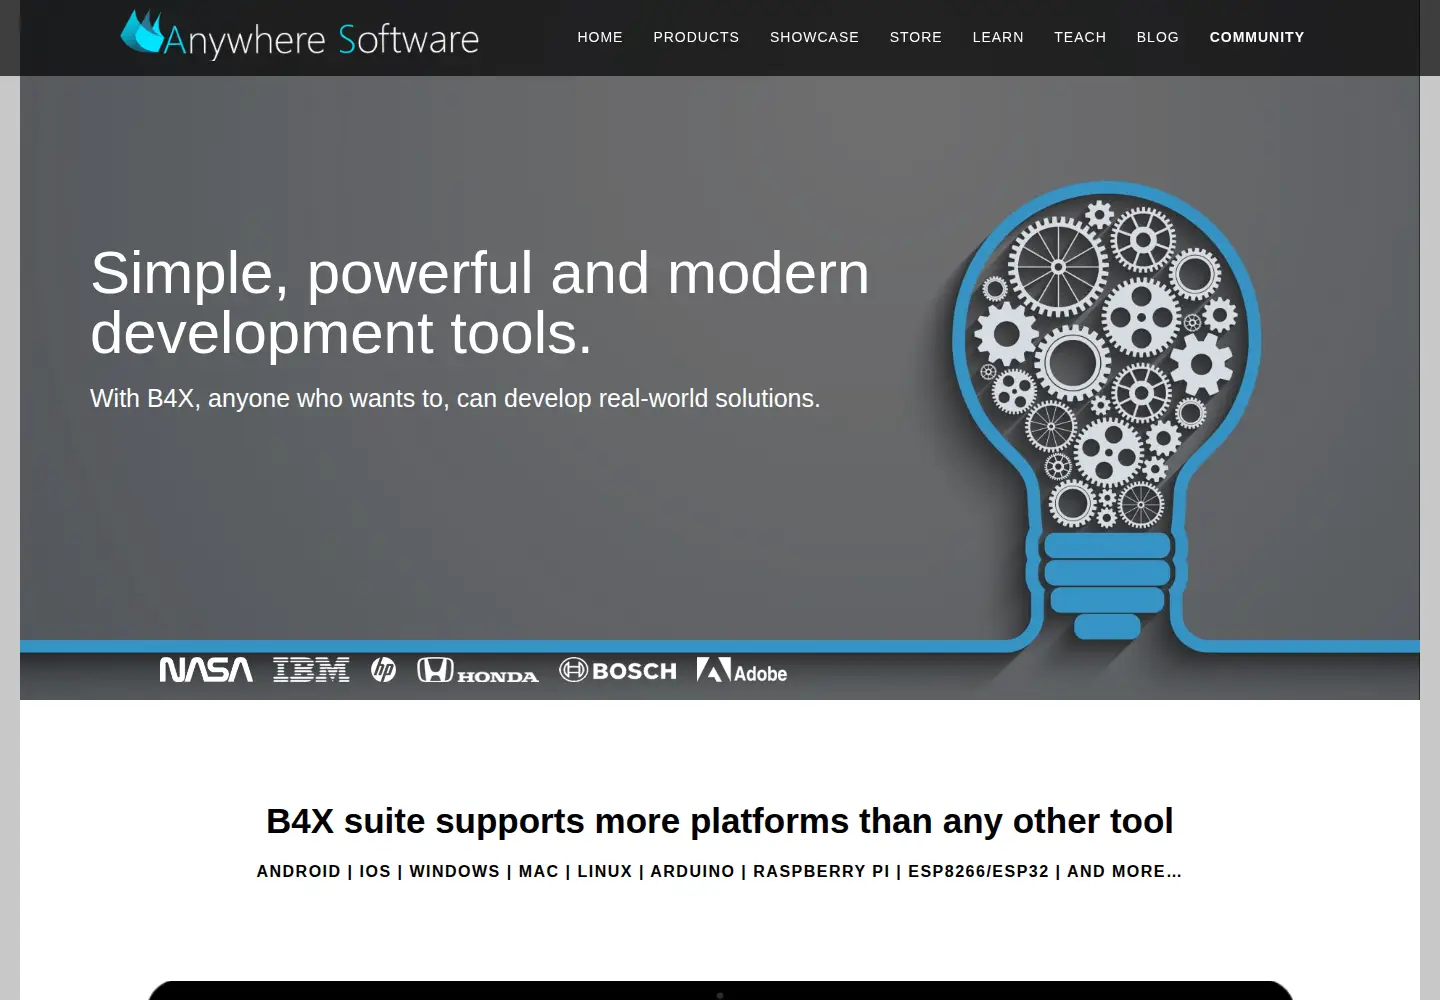Go to the Home menu item
The image size is (1440, 1000).
(x=600, y=37)
